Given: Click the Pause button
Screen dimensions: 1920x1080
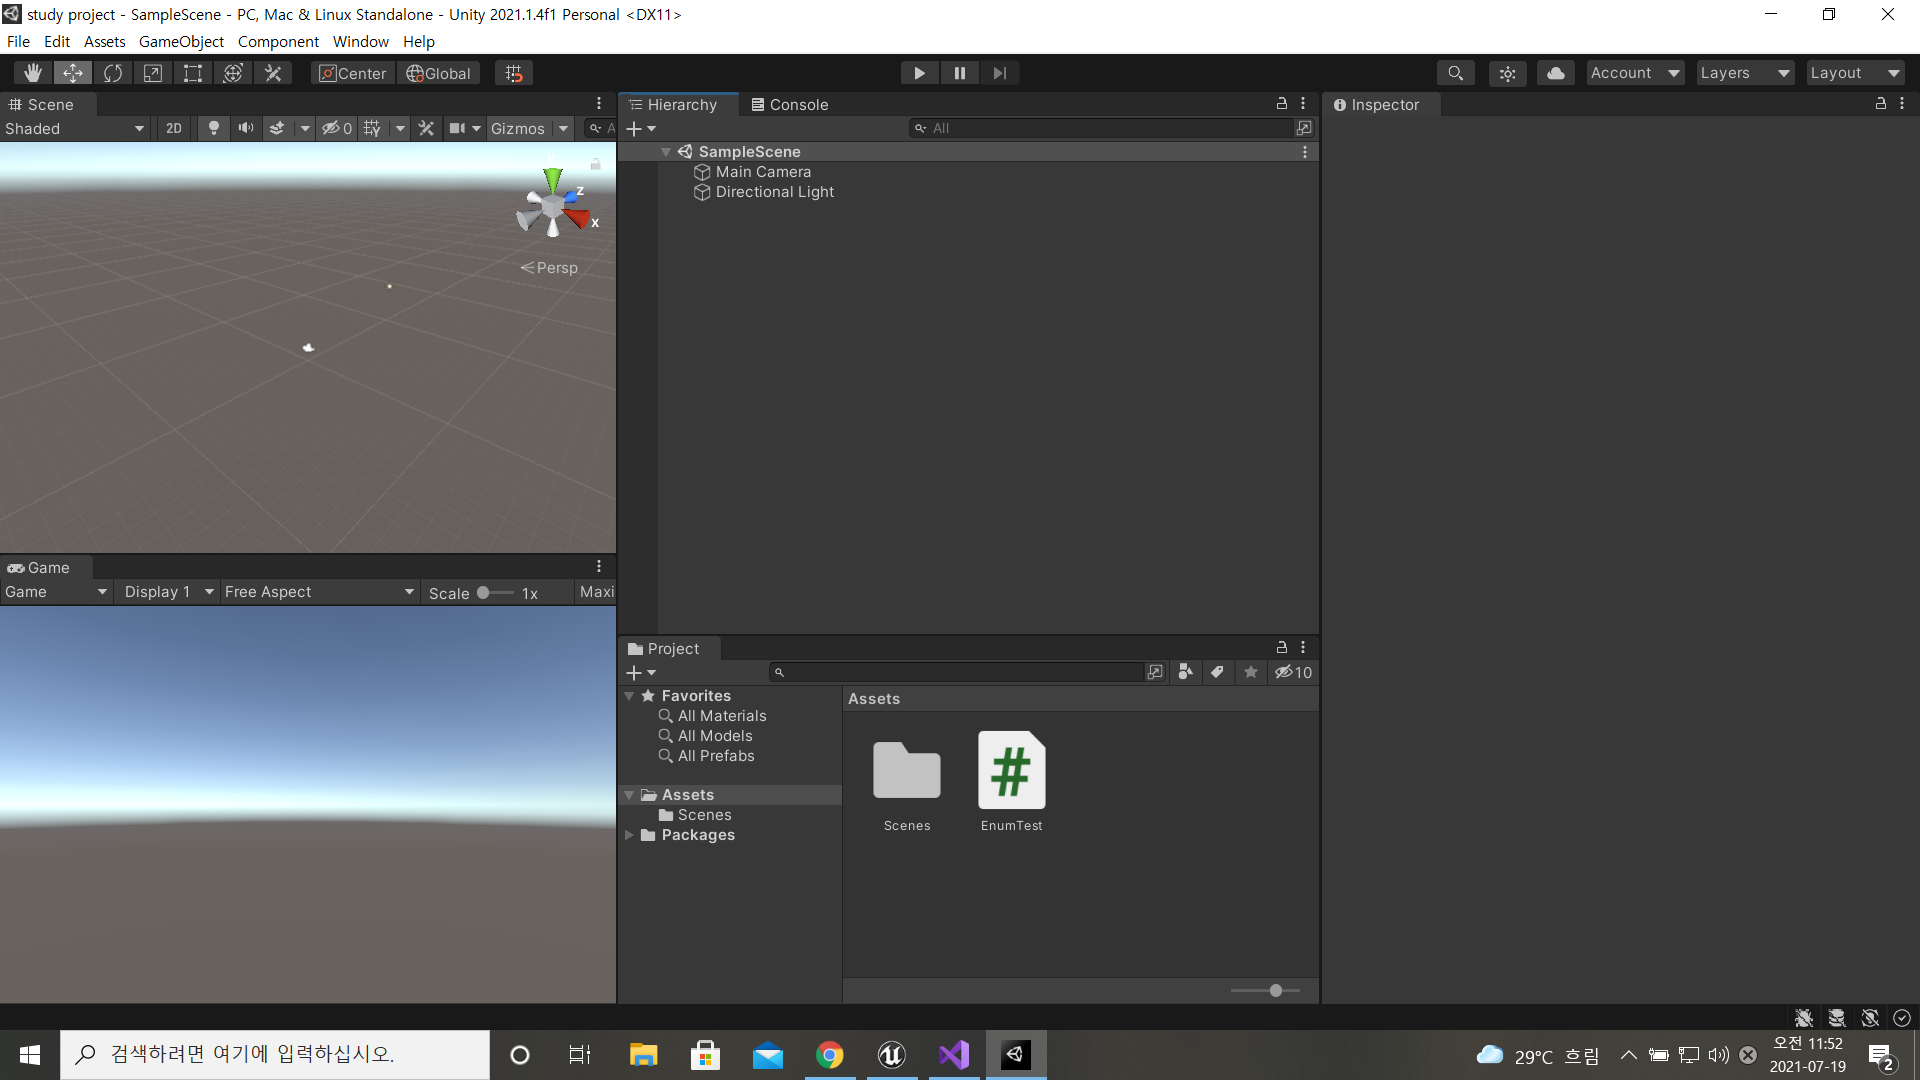Looking at the screenshot, I should [959, 73].
